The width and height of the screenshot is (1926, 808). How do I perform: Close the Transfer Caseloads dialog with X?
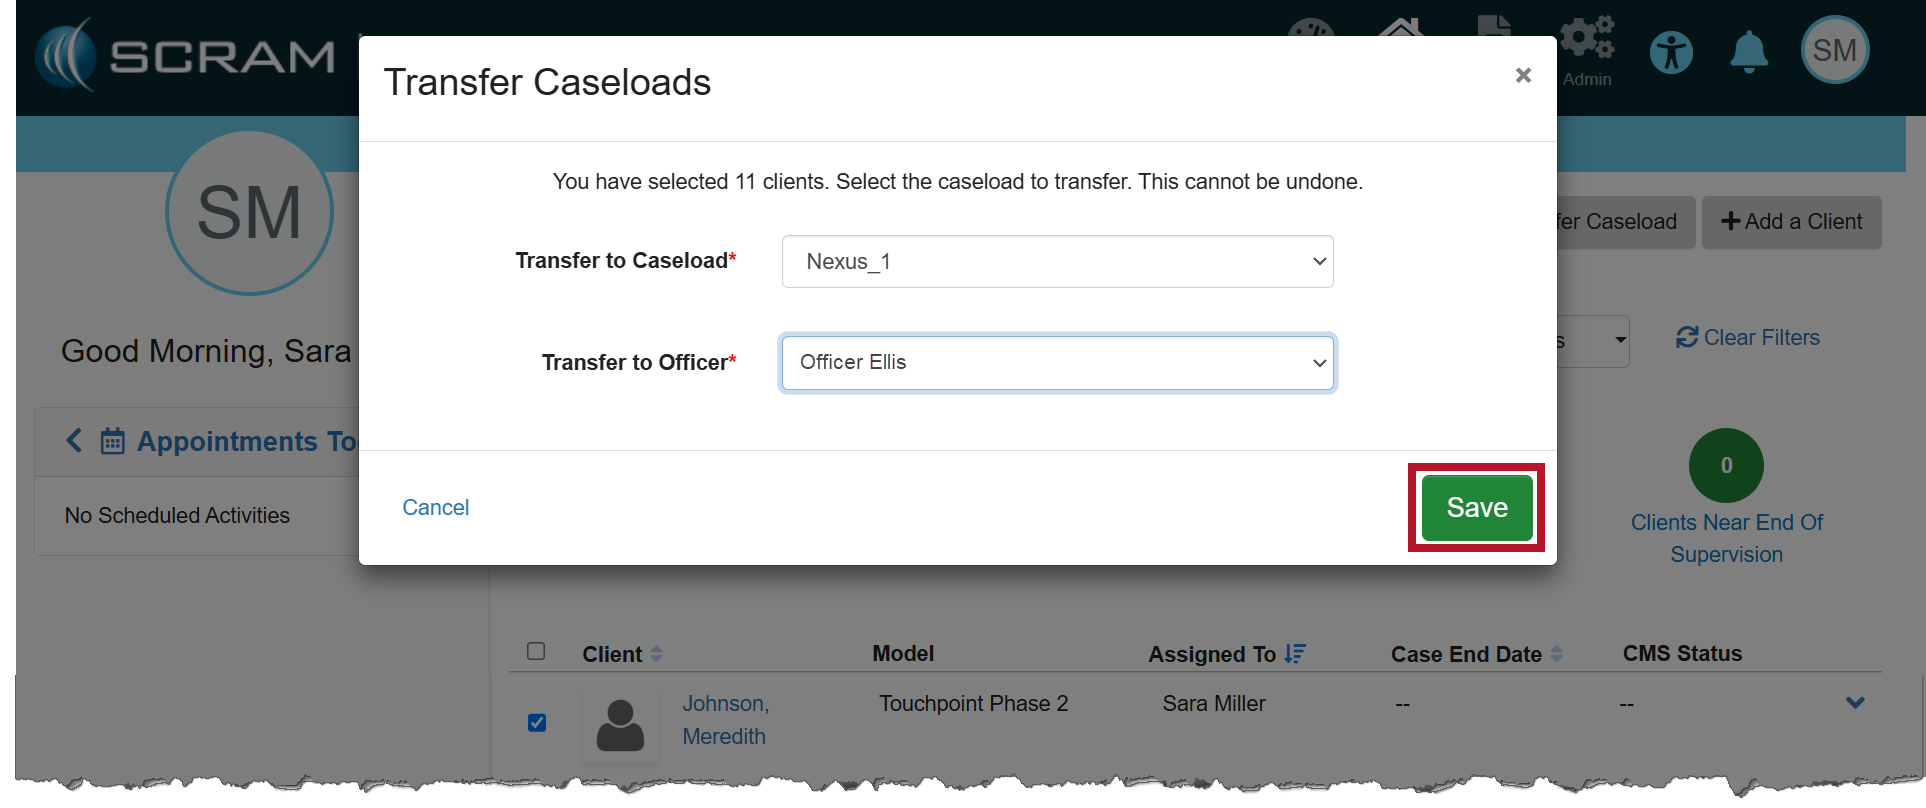(x=1523, y=75)
